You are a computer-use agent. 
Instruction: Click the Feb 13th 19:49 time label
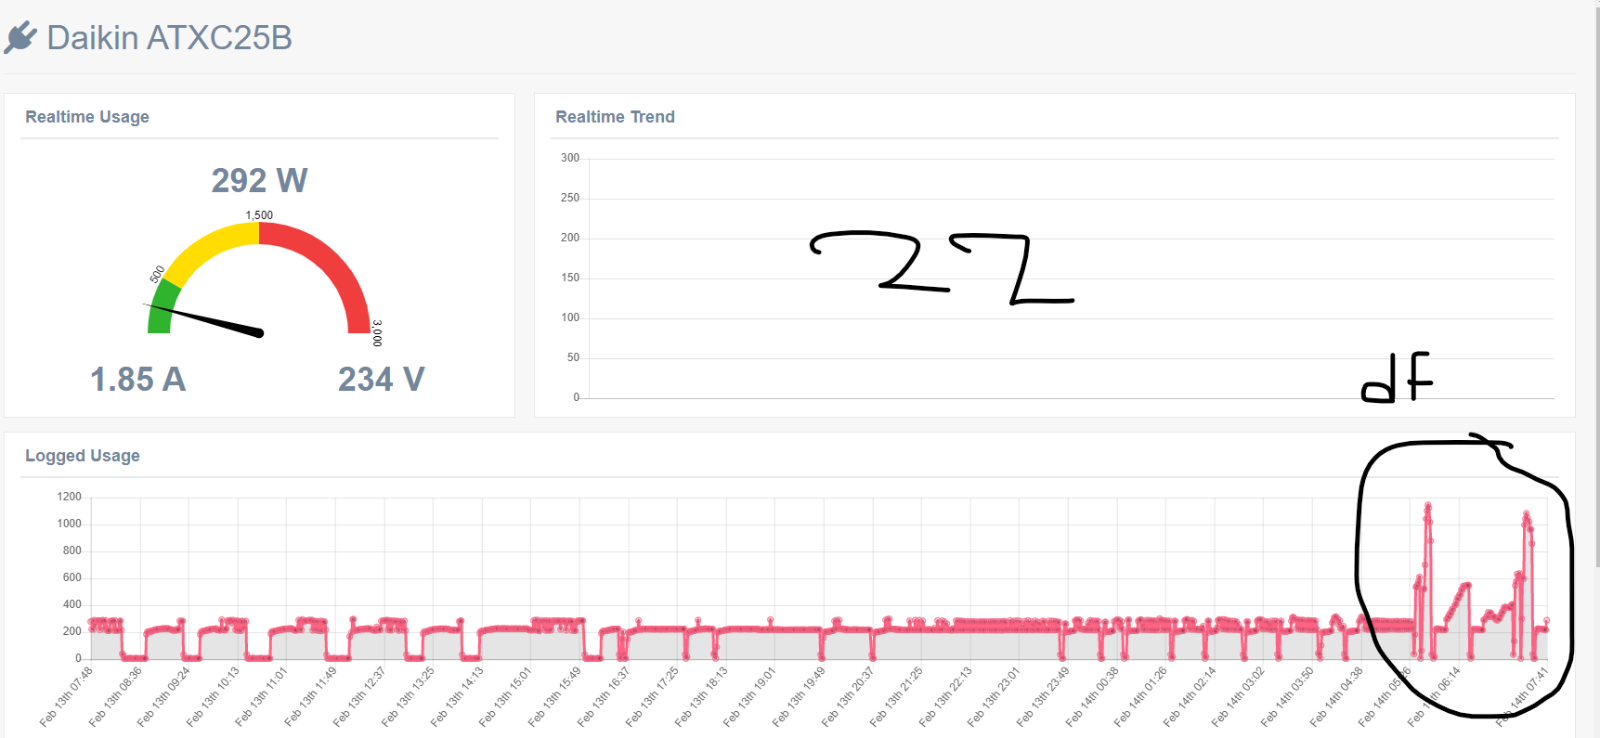click(x=799, y=697)
